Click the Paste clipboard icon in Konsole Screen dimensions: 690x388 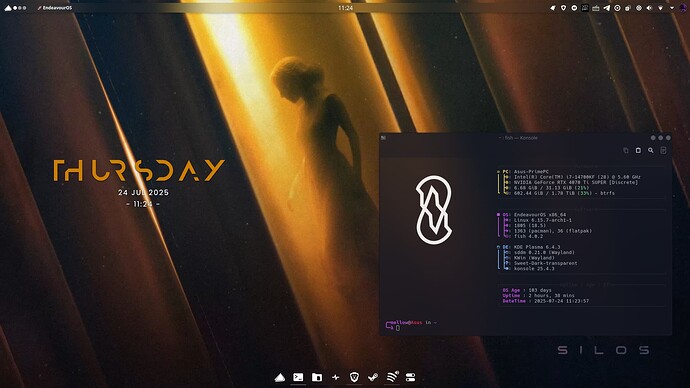tap(638, 150)
